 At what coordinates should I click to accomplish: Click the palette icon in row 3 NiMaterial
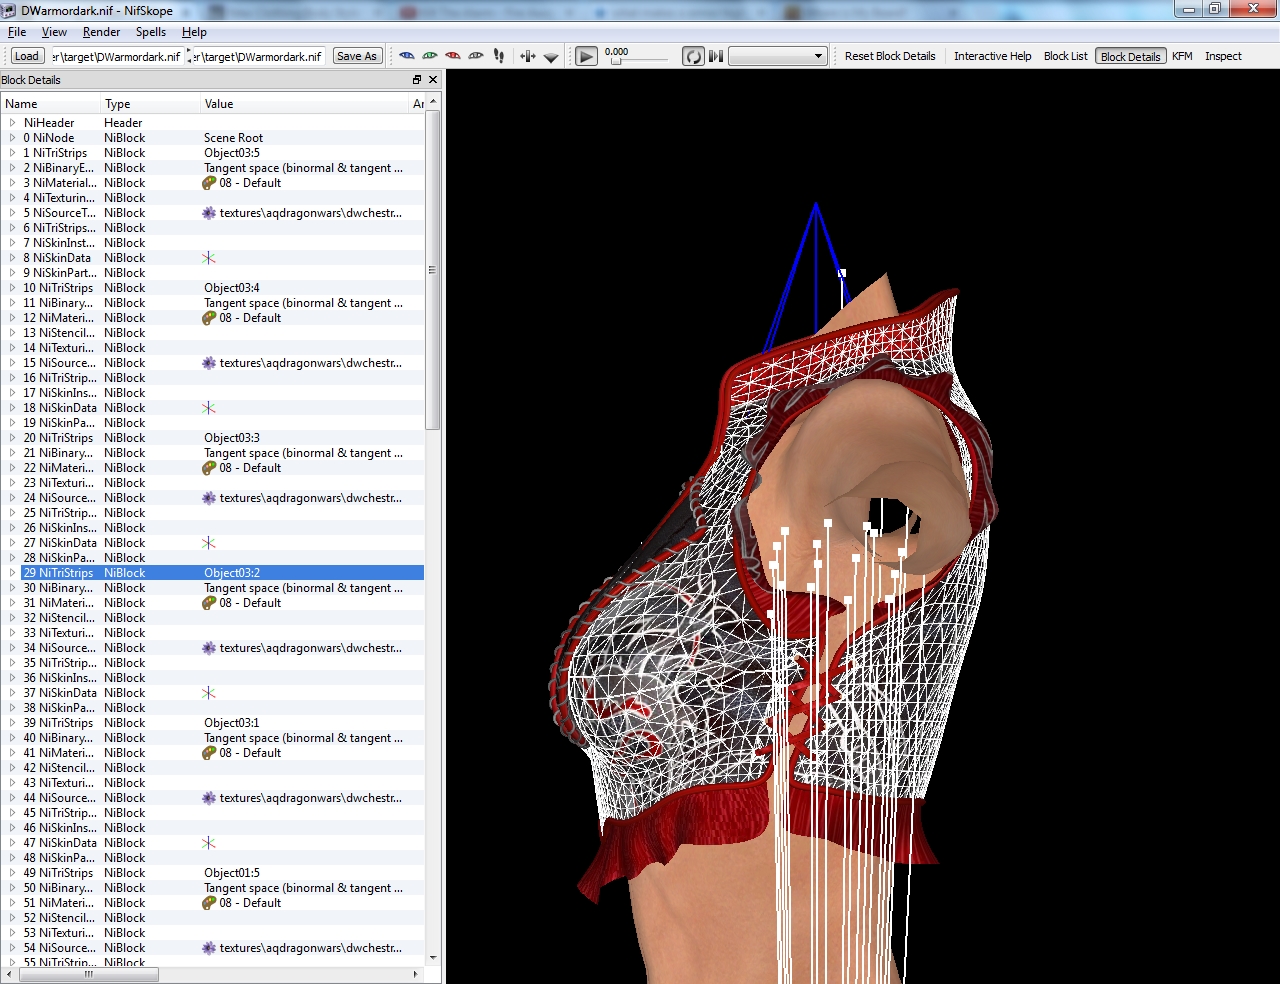tap(209, 183)
